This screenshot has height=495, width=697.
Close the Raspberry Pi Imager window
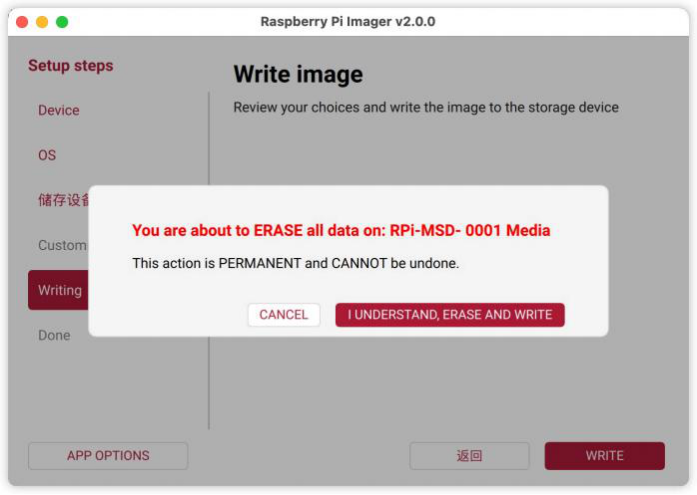22,22
